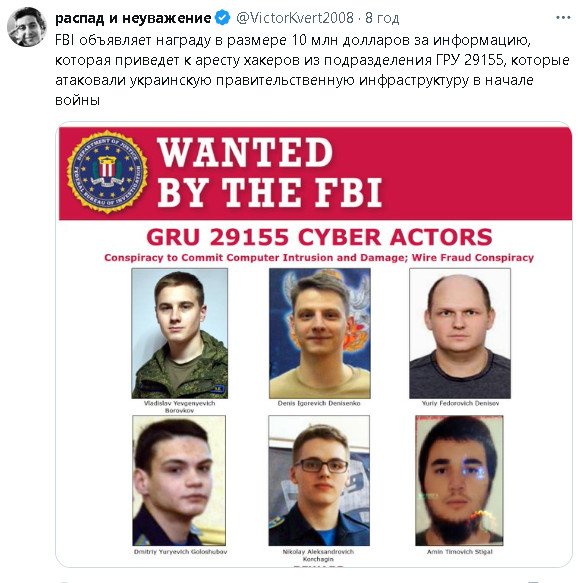The image size is (582, 583).
Task: Click the '8 год' timestamp
Action: [x=382, y=18]
